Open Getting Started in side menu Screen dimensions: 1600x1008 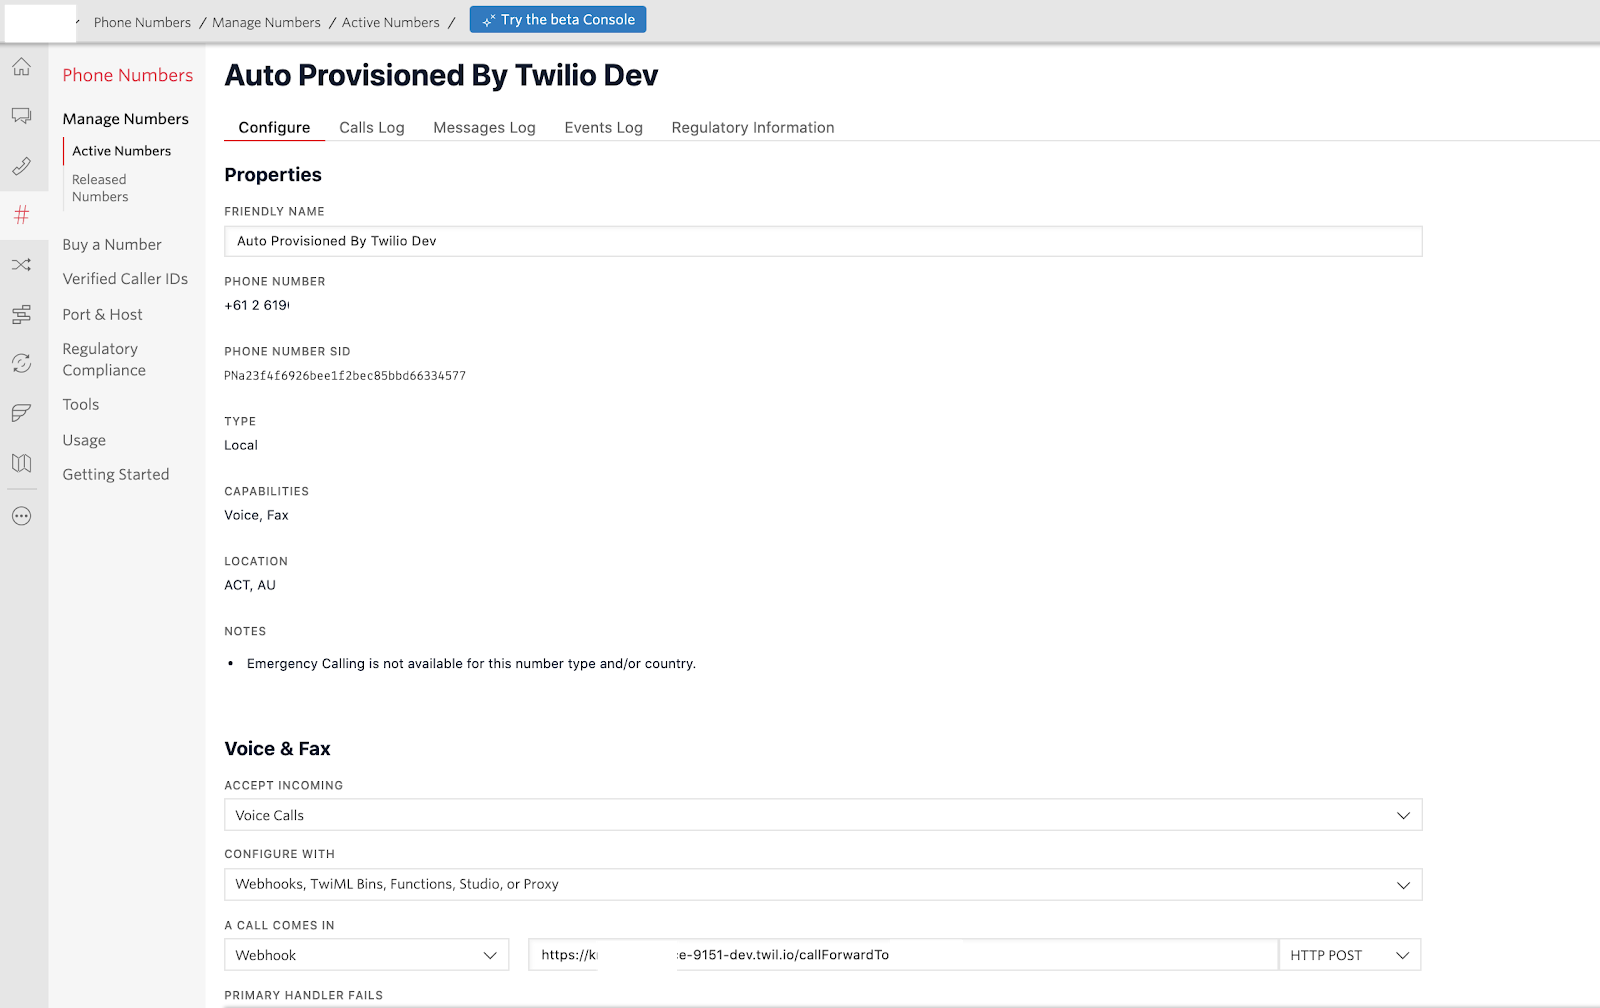[x=116, y=475]
